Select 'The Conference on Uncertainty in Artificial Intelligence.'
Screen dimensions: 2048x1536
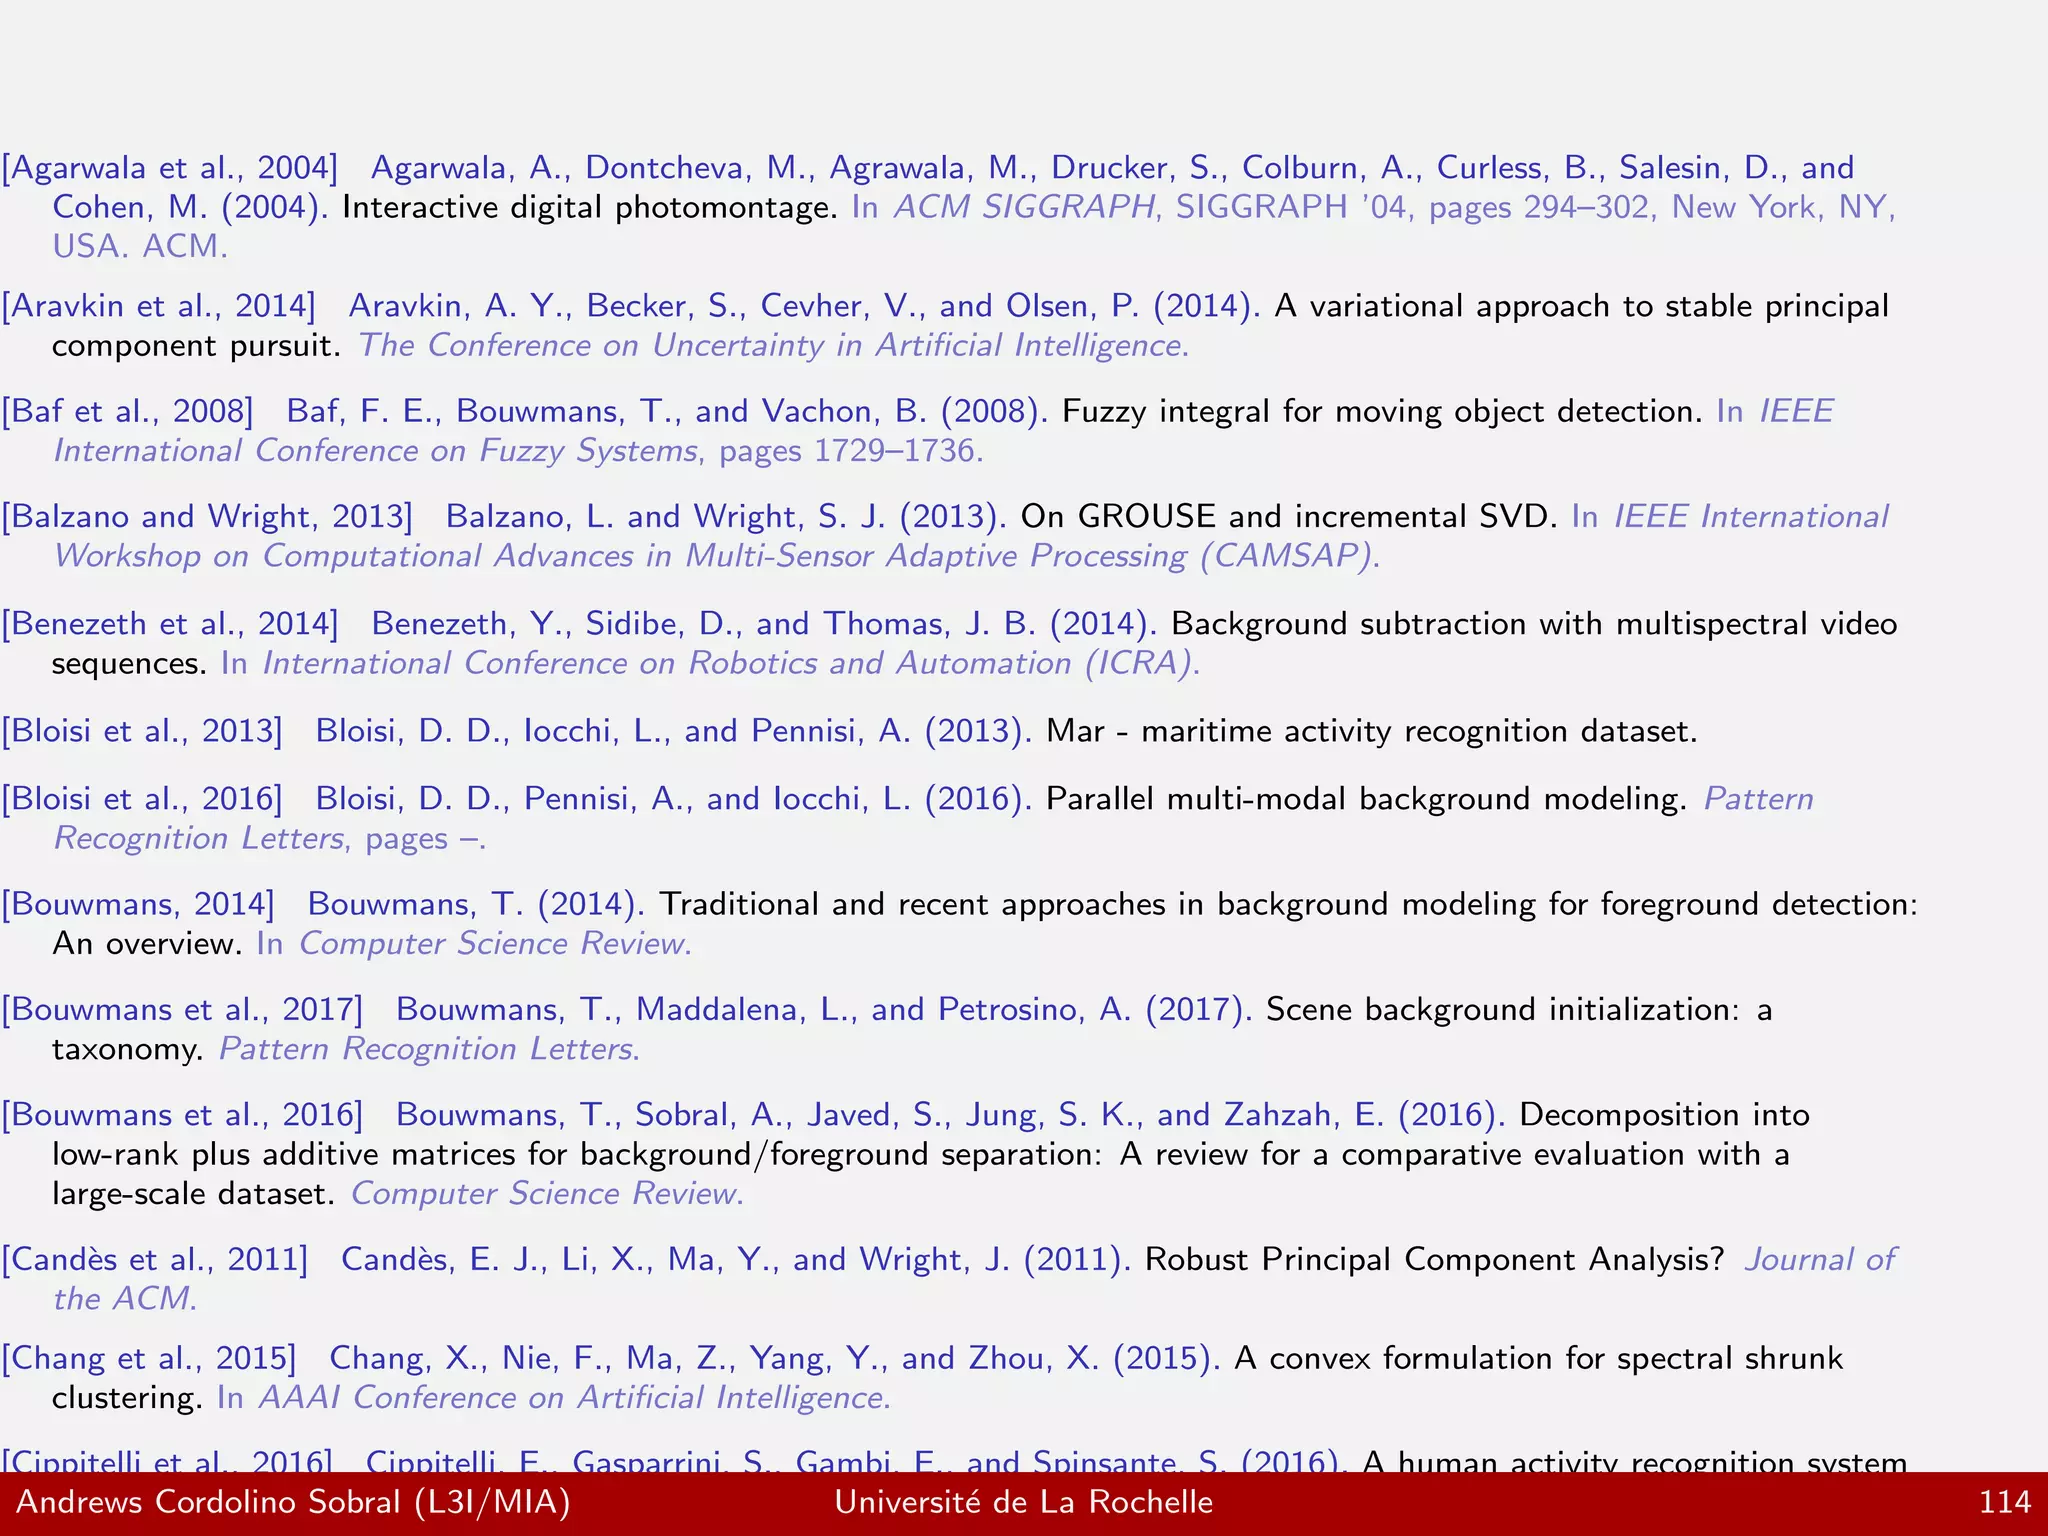(x=774, y=346)
